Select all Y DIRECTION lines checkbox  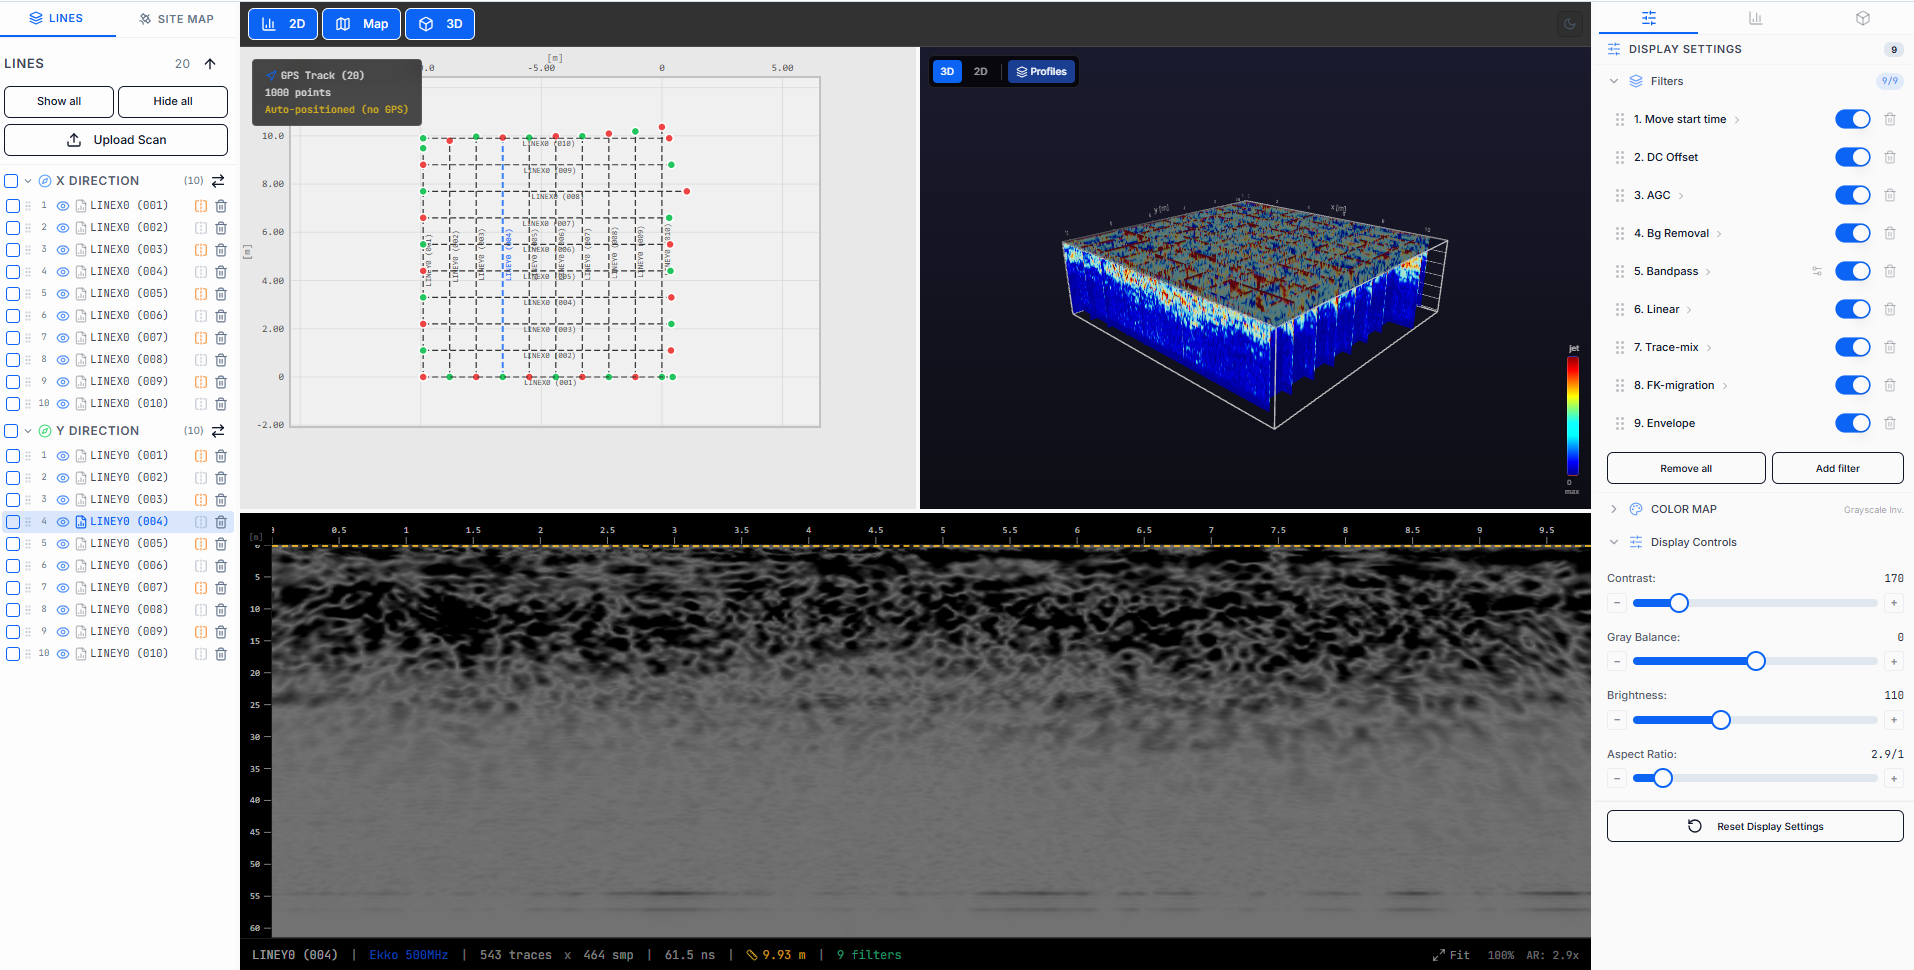11,431
